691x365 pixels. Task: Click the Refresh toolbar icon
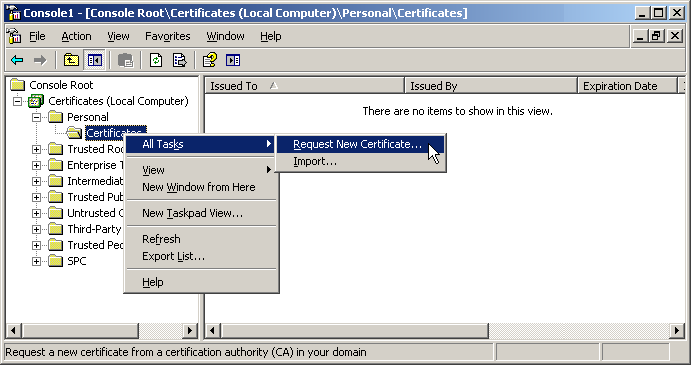click(156, 60)
